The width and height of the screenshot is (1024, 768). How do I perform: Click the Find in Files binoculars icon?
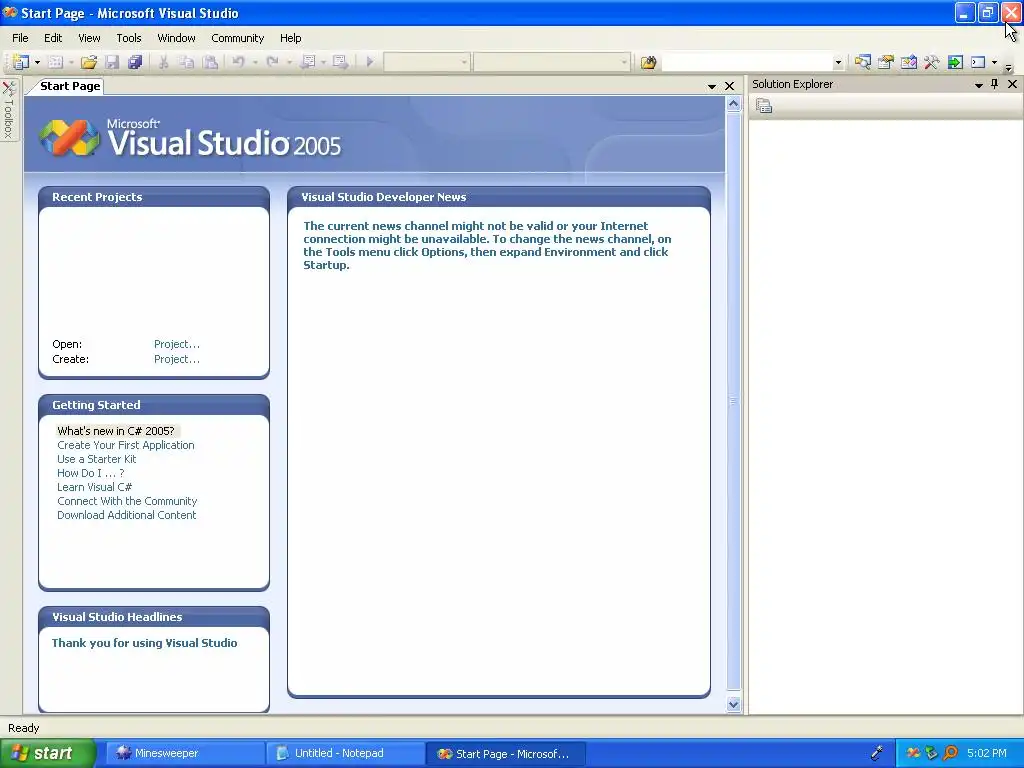(x=648, y=62)
